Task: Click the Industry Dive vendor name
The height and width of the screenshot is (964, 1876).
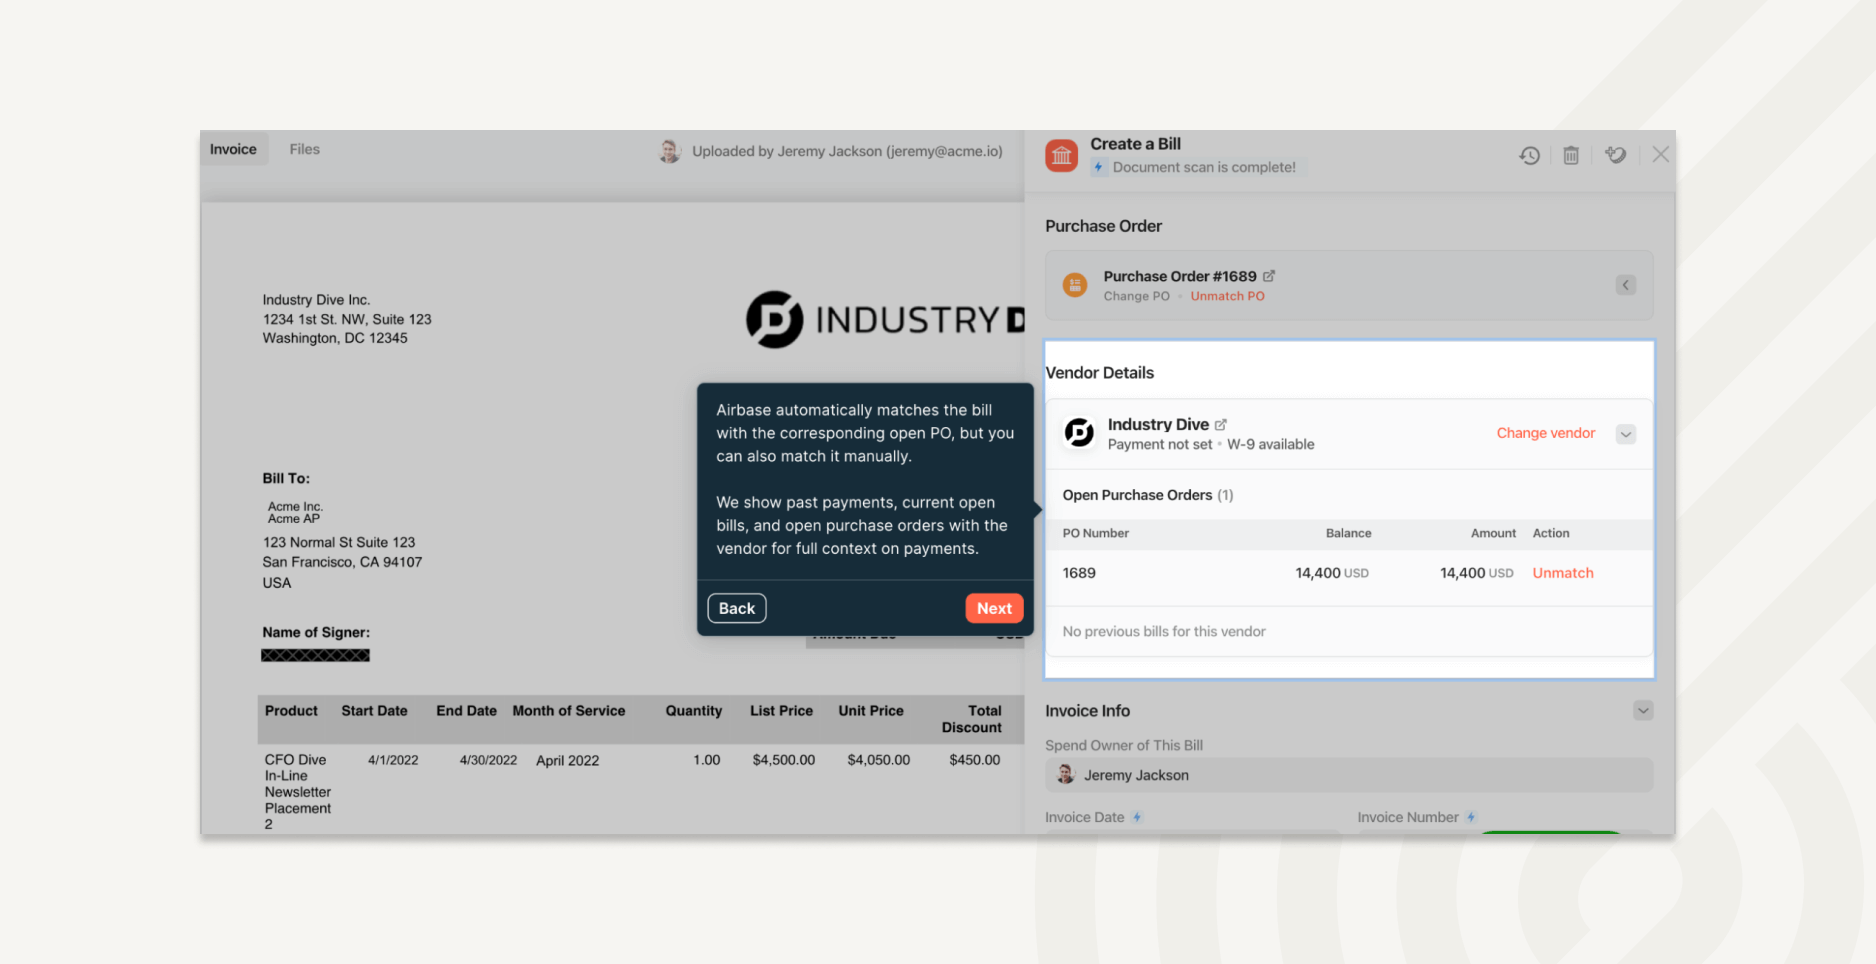Action: [x=1158, y=424]
